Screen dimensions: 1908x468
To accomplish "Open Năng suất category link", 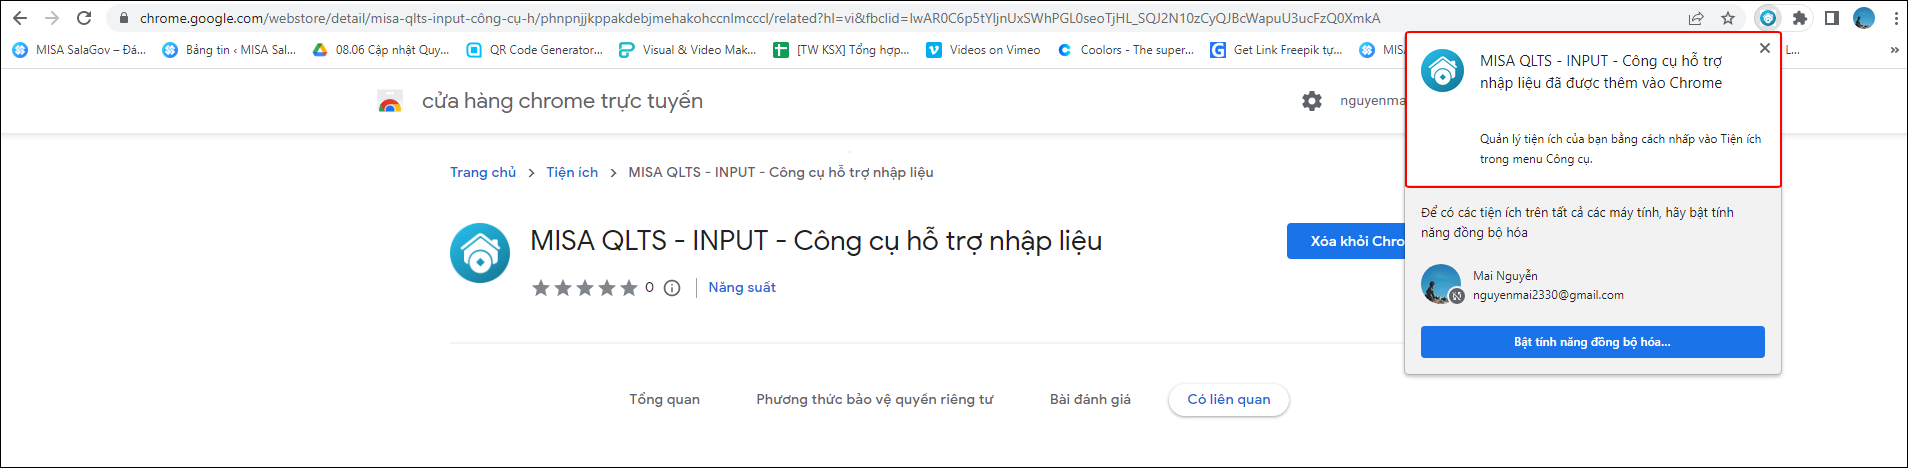I will (742, 287).
